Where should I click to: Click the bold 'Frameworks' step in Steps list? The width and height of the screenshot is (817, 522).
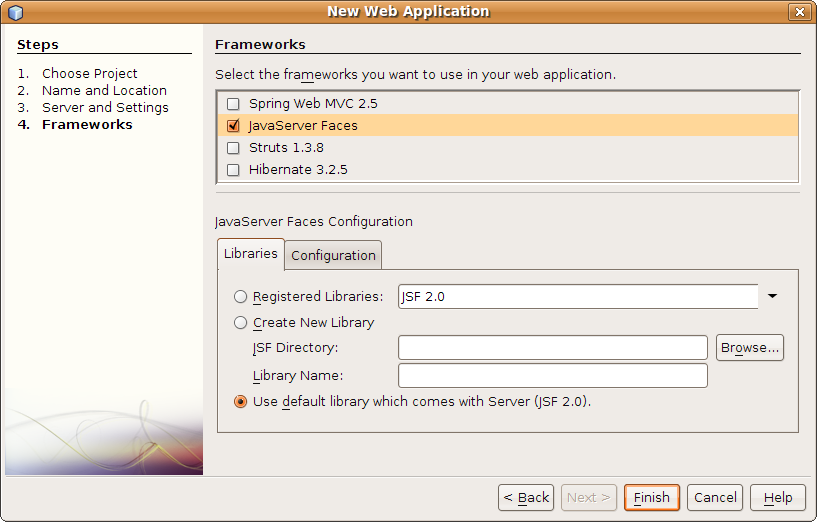pyautogui.click(x=87, y=125)
